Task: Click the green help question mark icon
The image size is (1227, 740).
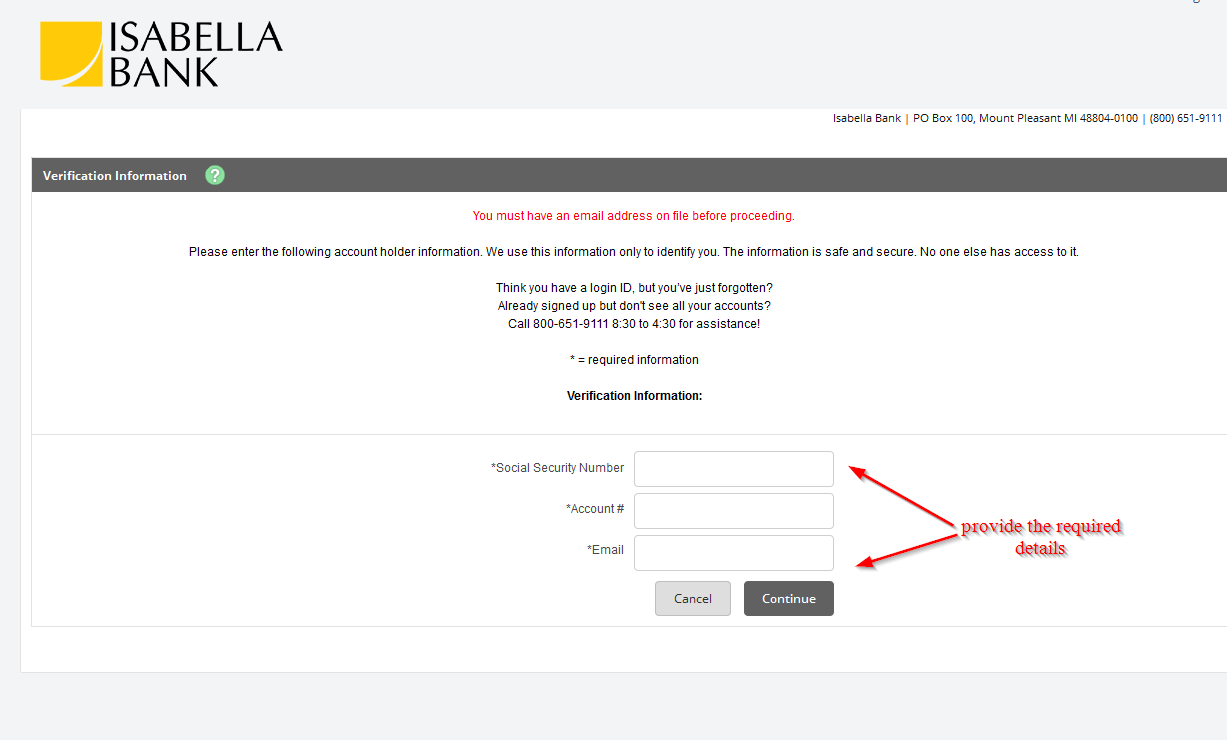Action: click(215, 175)
